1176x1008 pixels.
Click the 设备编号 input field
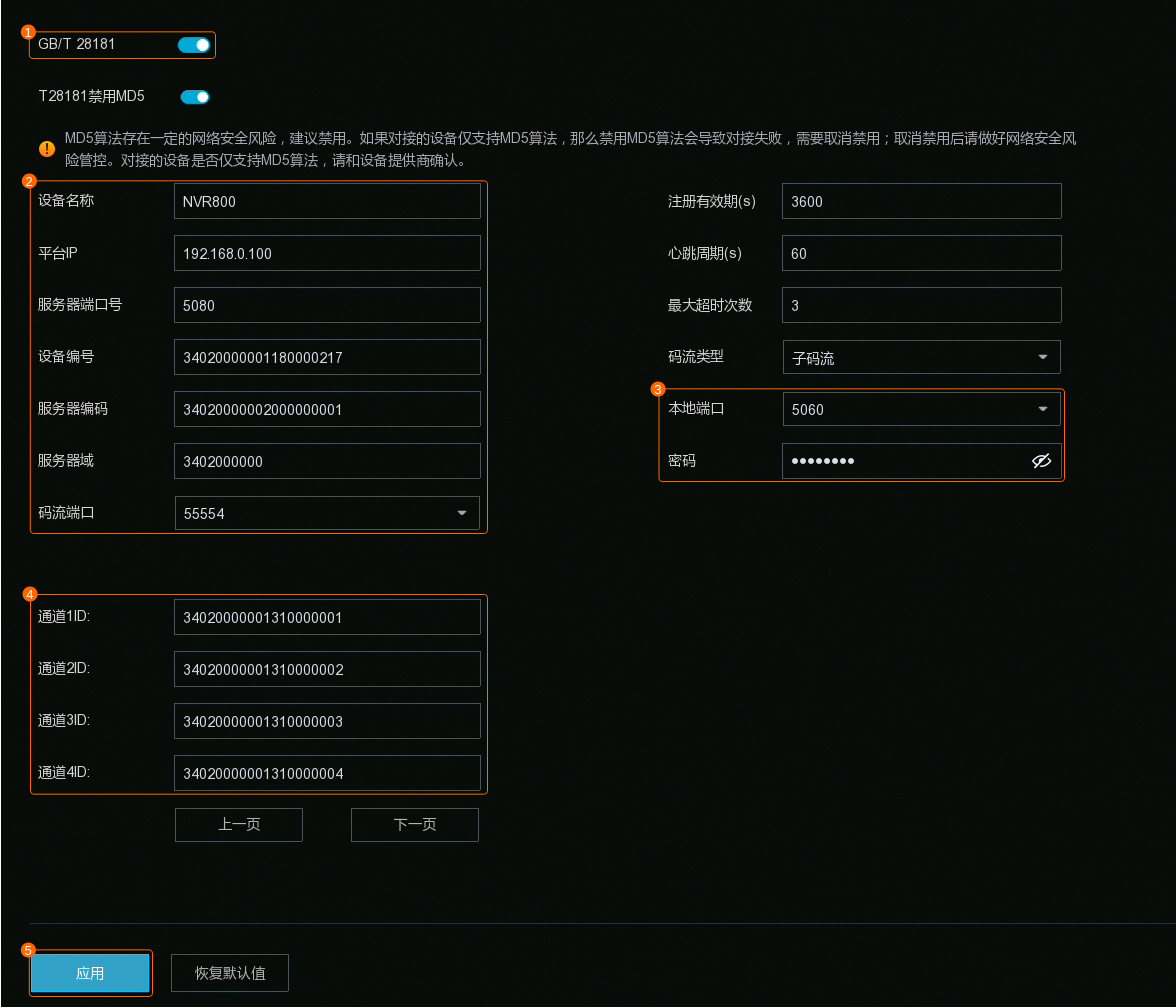327,357
